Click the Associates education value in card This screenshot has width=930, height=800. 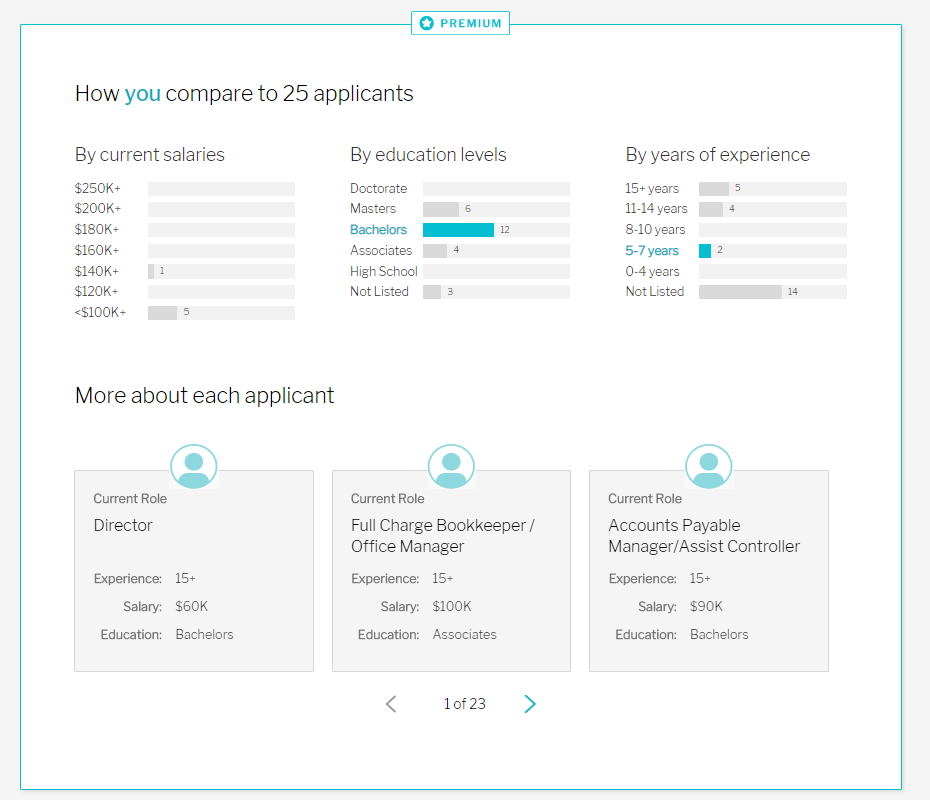point(464,635)
